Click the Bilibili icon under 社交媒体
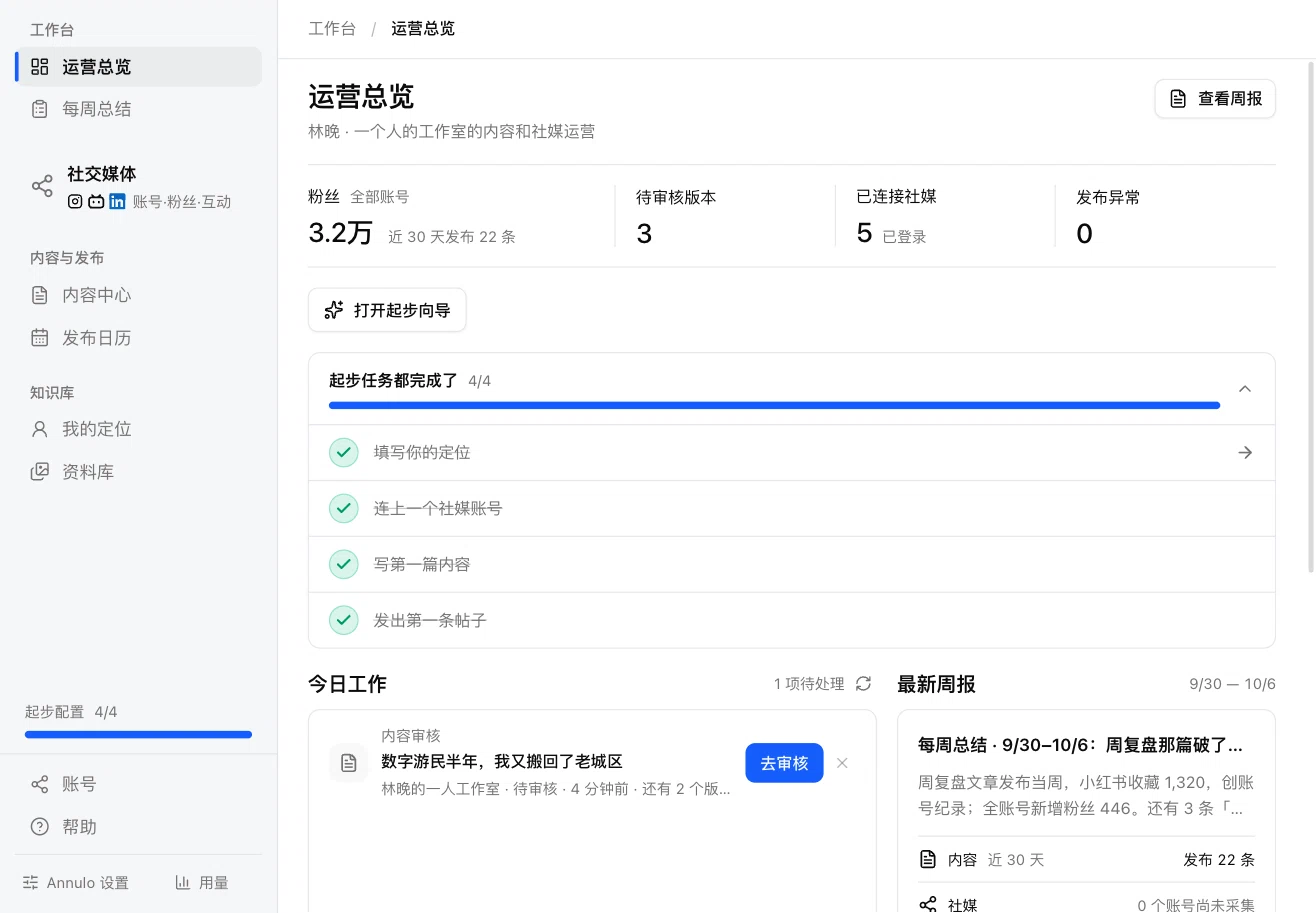Viewport: 1316px width, 913px height. pos(96,201)
